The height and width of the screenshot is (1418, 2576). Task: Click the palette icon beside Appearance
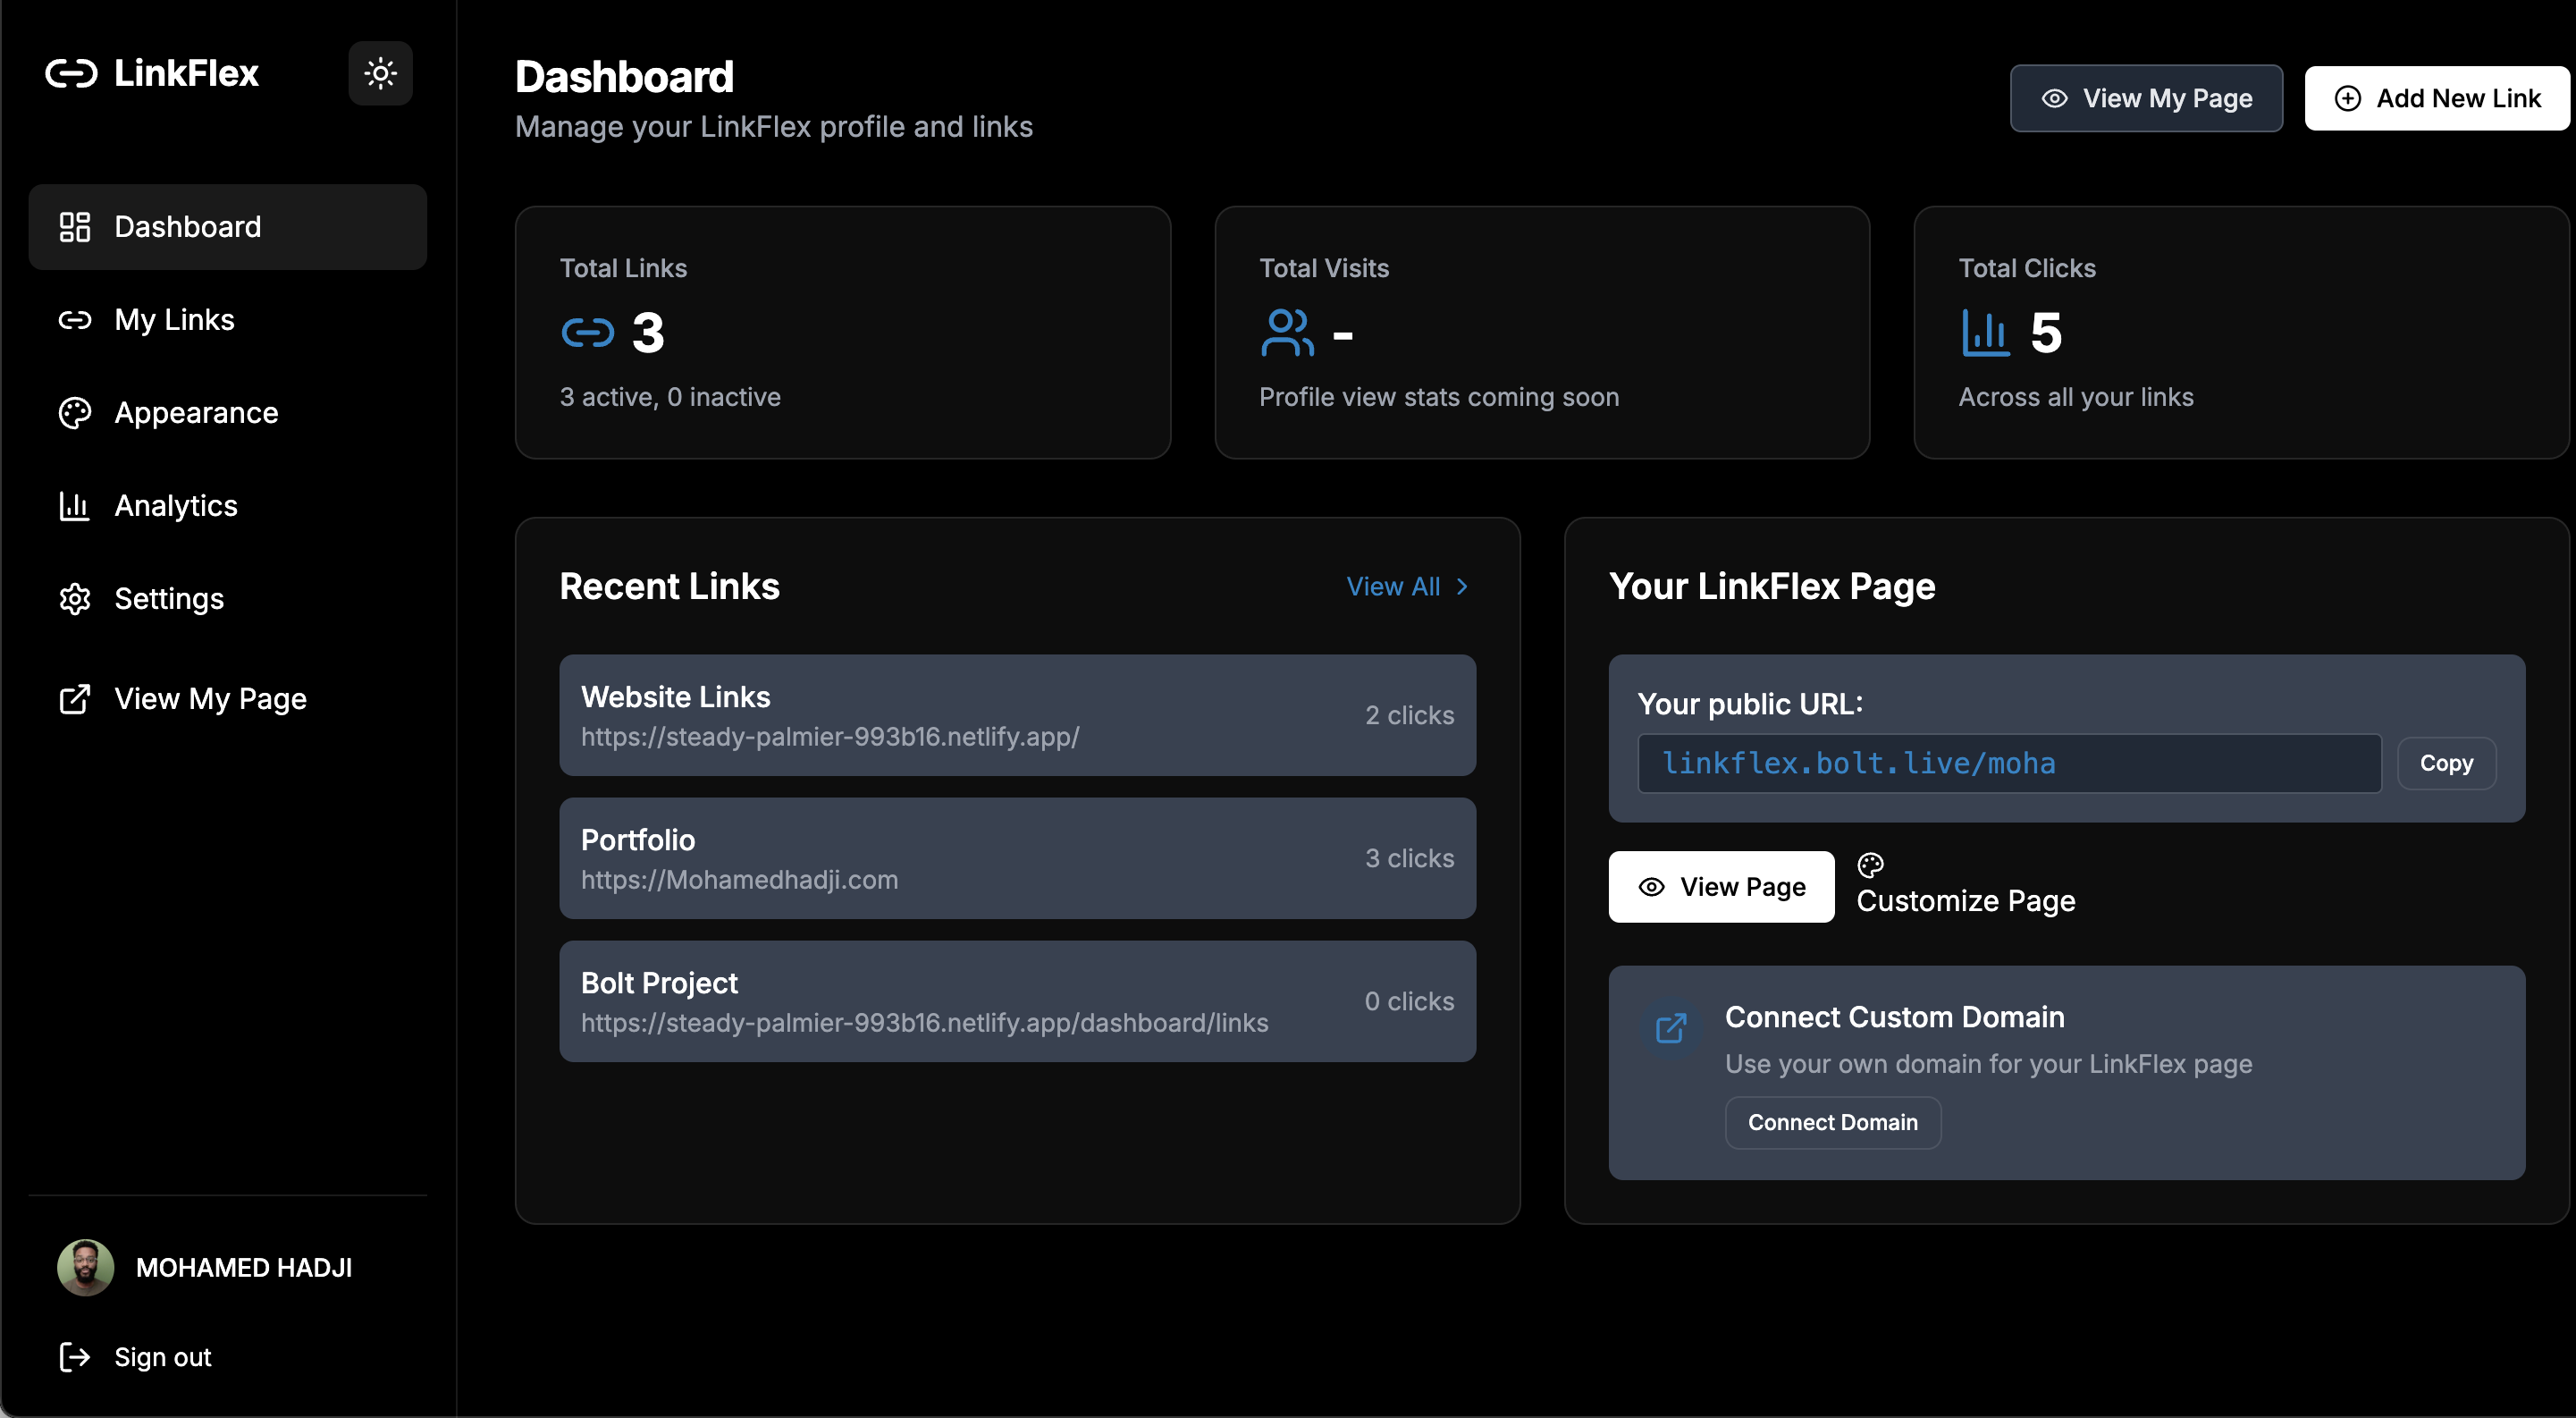tap(75, 413)
